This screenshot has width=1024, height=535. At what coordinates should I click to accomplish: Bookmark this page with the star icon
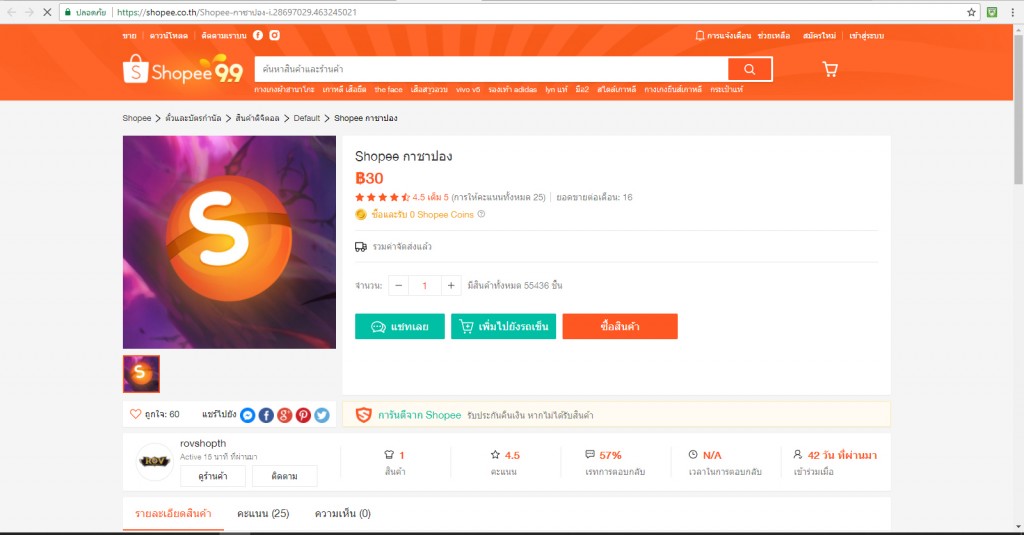pos(971,12)
